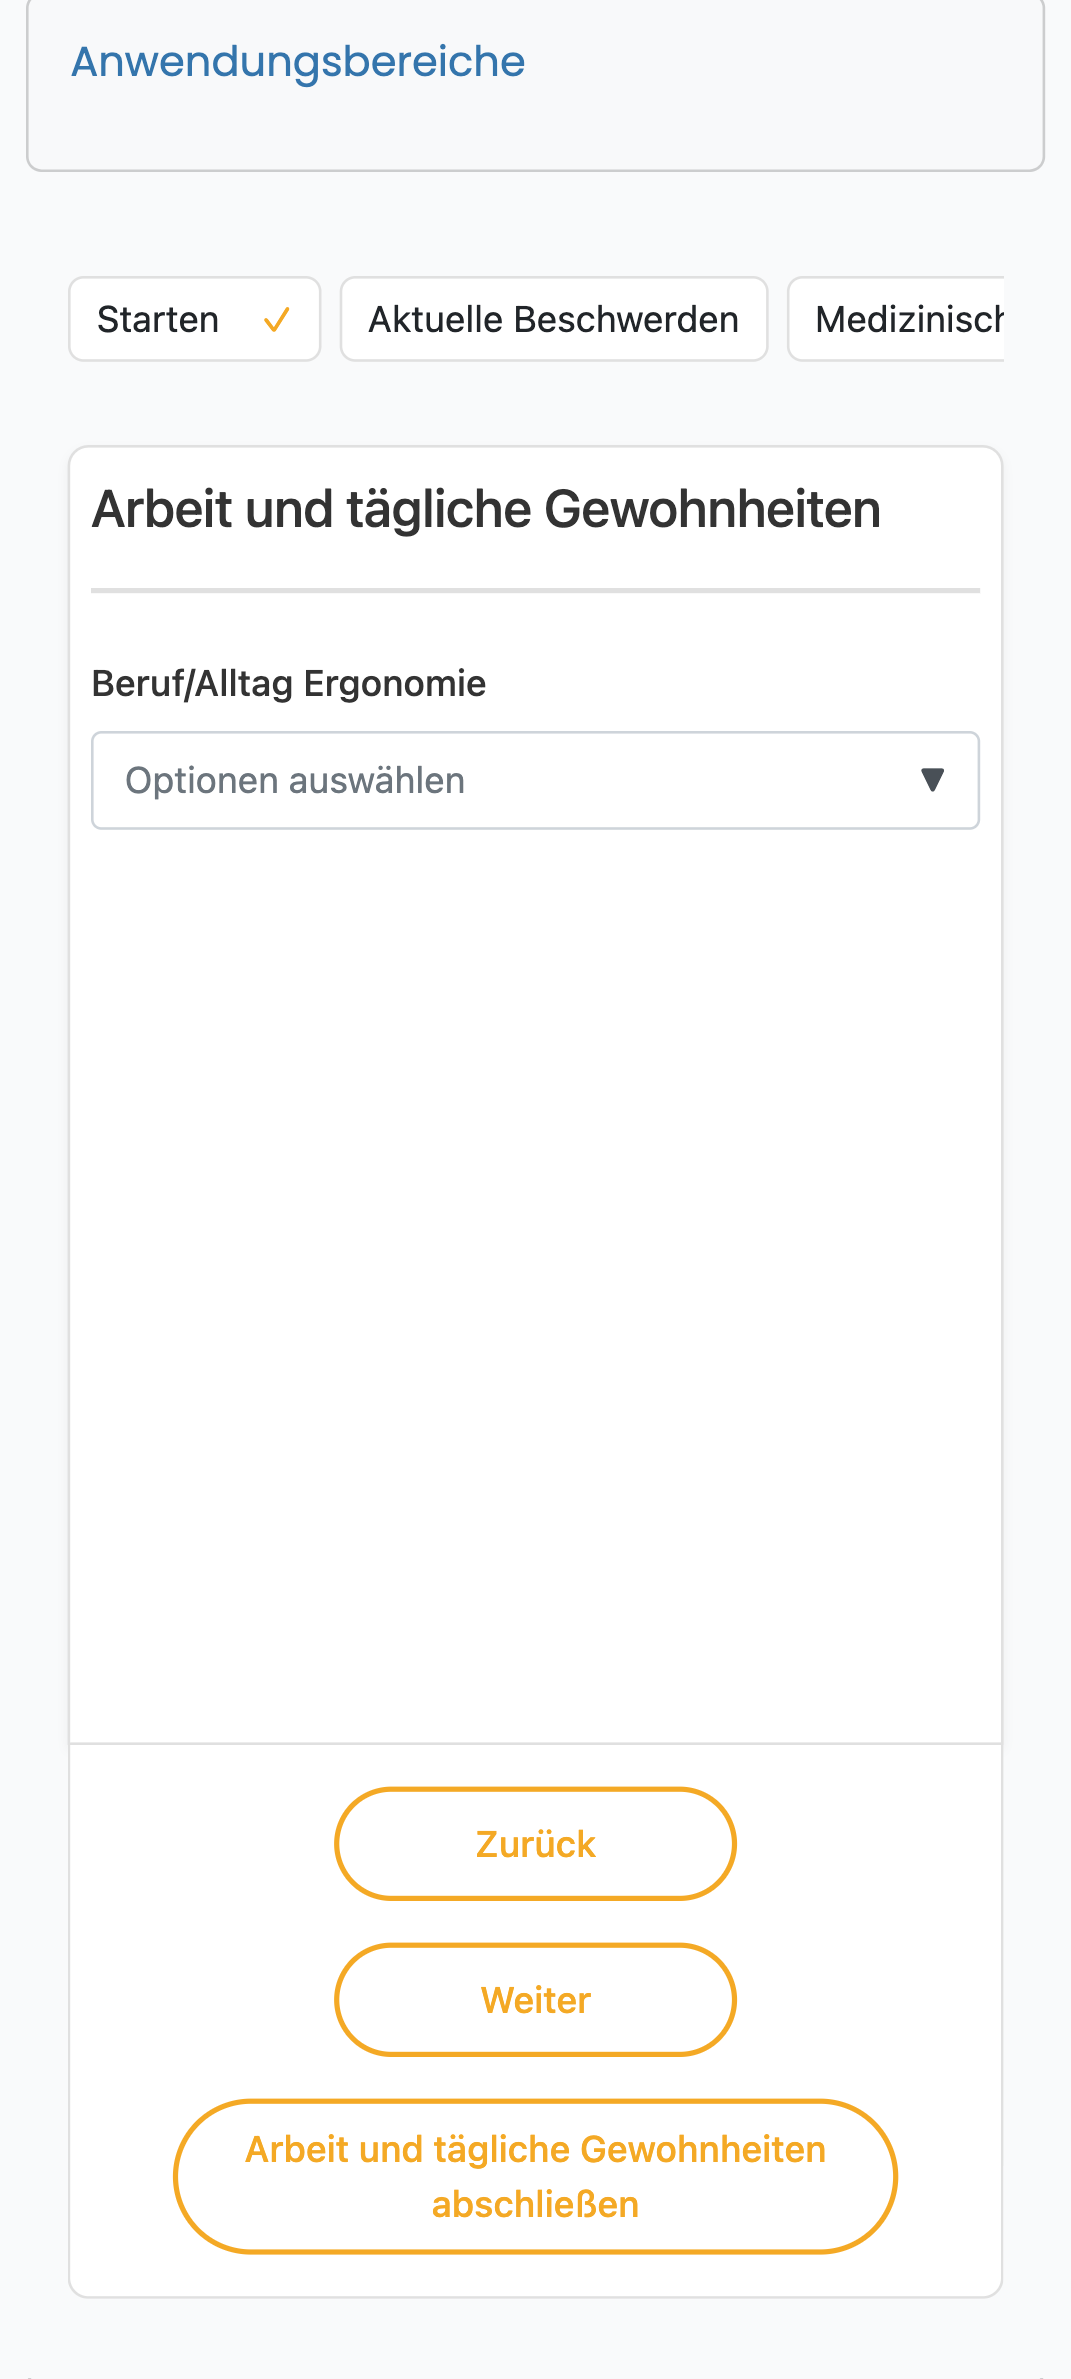The width and height of the screenshot is (1071, 2379).
Task: Click the grey divider line under the heading
Action: point(535,590)
